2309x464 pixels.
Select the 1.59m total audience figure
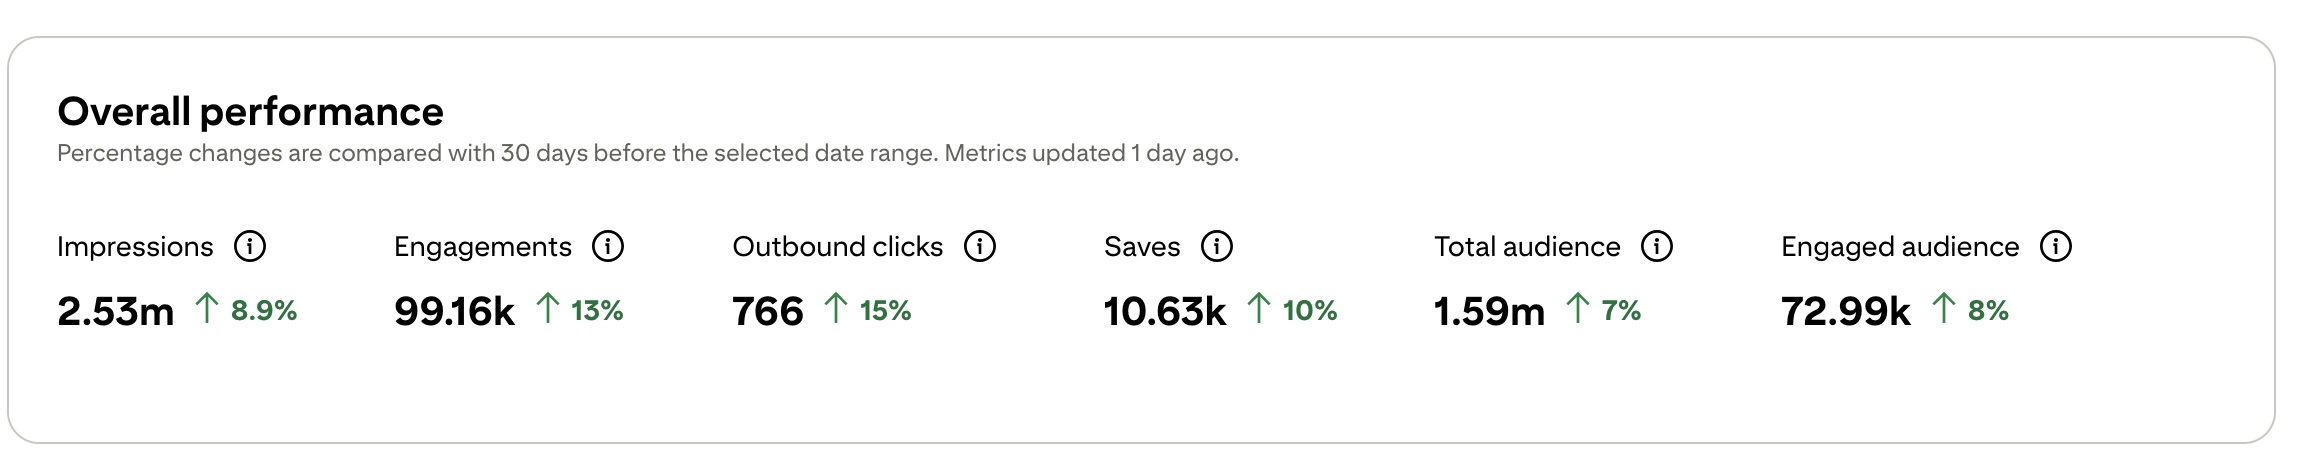coord(1490,312)
